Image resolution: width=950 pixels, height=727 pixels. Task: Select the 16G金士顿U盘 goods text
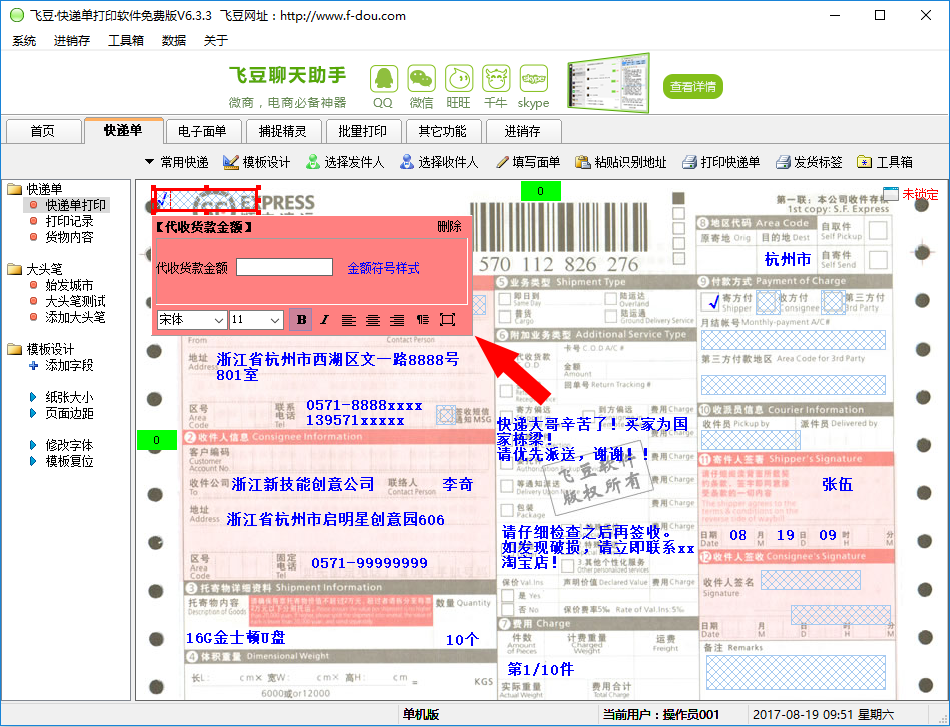click(x=236, y=637)
